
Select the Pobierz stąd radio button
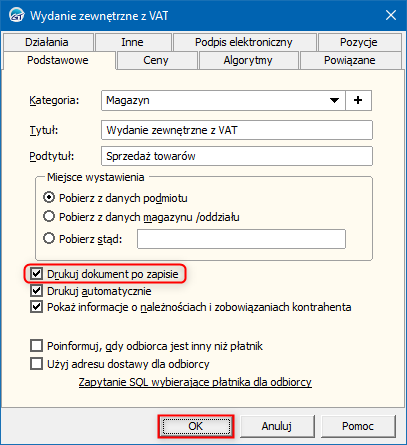pyautogui.click(x=49, y=238)
